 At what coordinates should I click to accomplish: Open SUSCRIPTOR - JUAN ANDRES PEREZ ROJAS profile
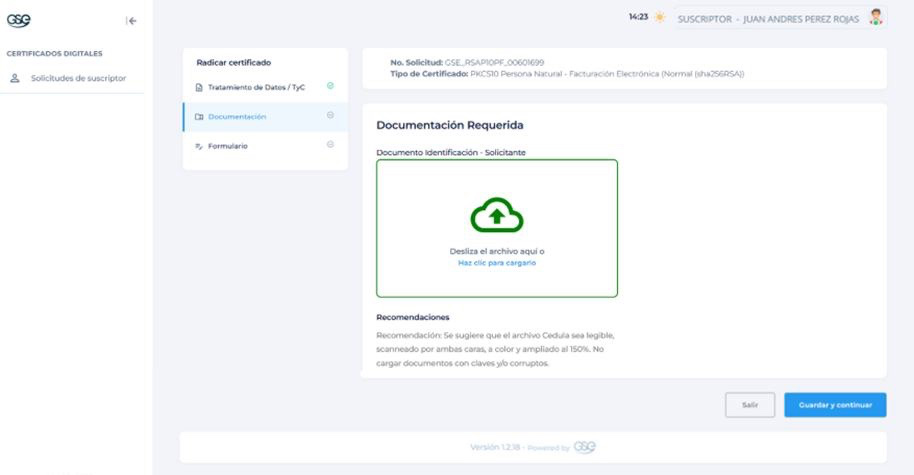point(781,18)
